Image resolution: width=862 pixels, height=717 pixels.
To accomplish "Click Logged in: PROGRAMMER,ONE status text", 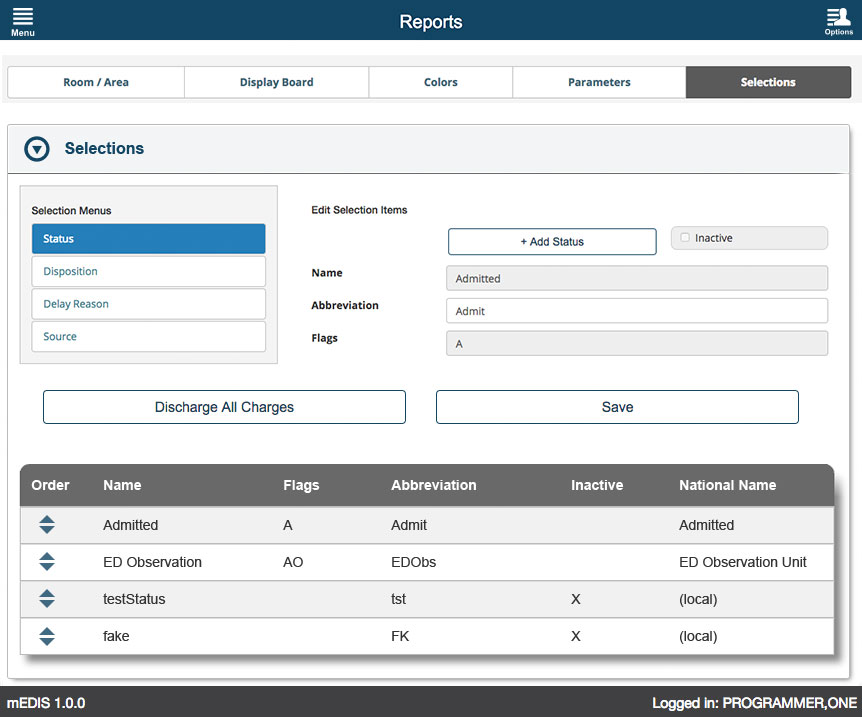I will pyautogui.click(x=754, y=703).
